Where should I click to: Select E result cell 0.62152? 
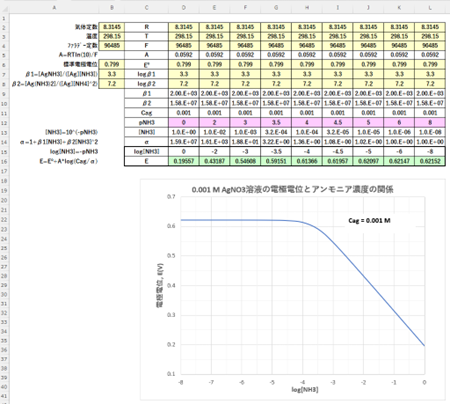tap(430, 162)
